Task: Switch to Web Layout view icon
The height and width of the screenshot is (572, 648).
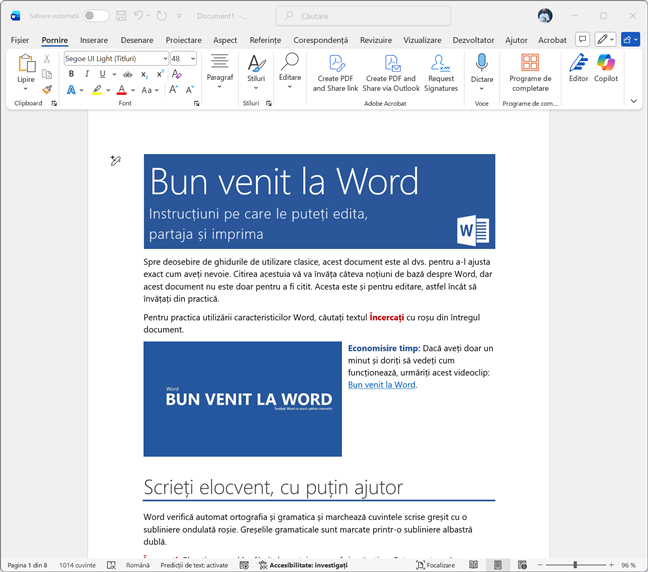Action: pyautogui.click(x=522, y=565)
